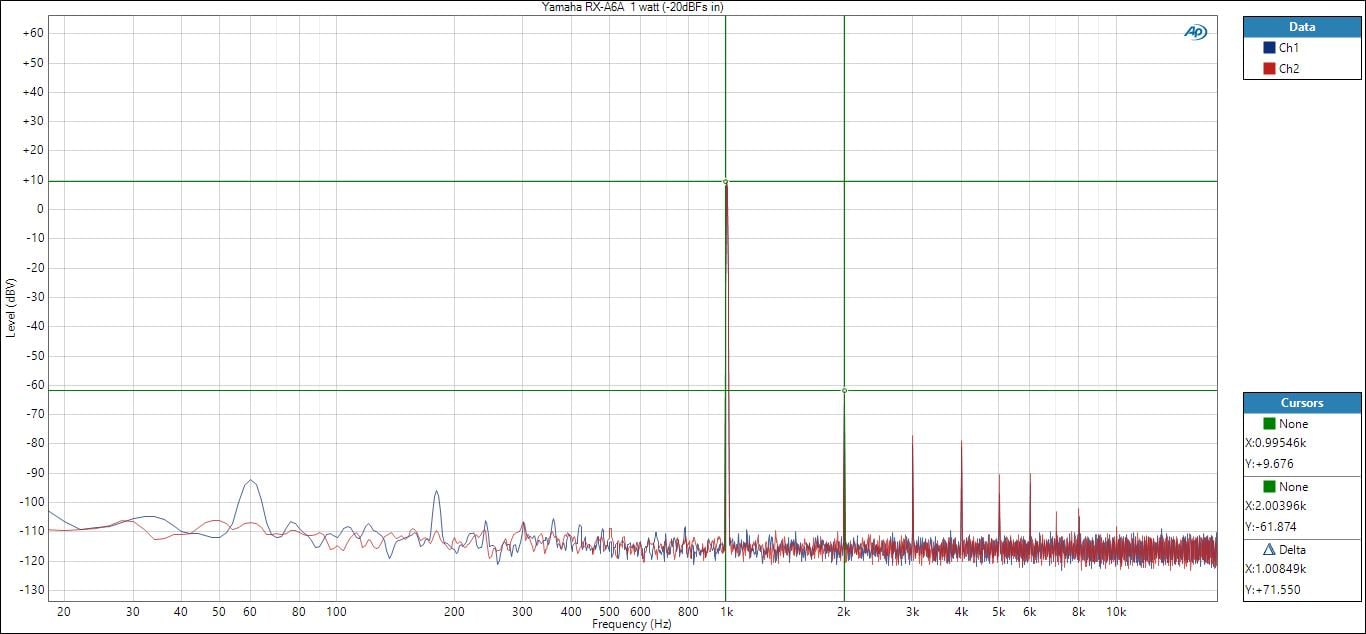This screenshot has height=634, width=1366.
Task: Click the cursor marker at the 1k peak top
Action: click(x=725, y=182)
